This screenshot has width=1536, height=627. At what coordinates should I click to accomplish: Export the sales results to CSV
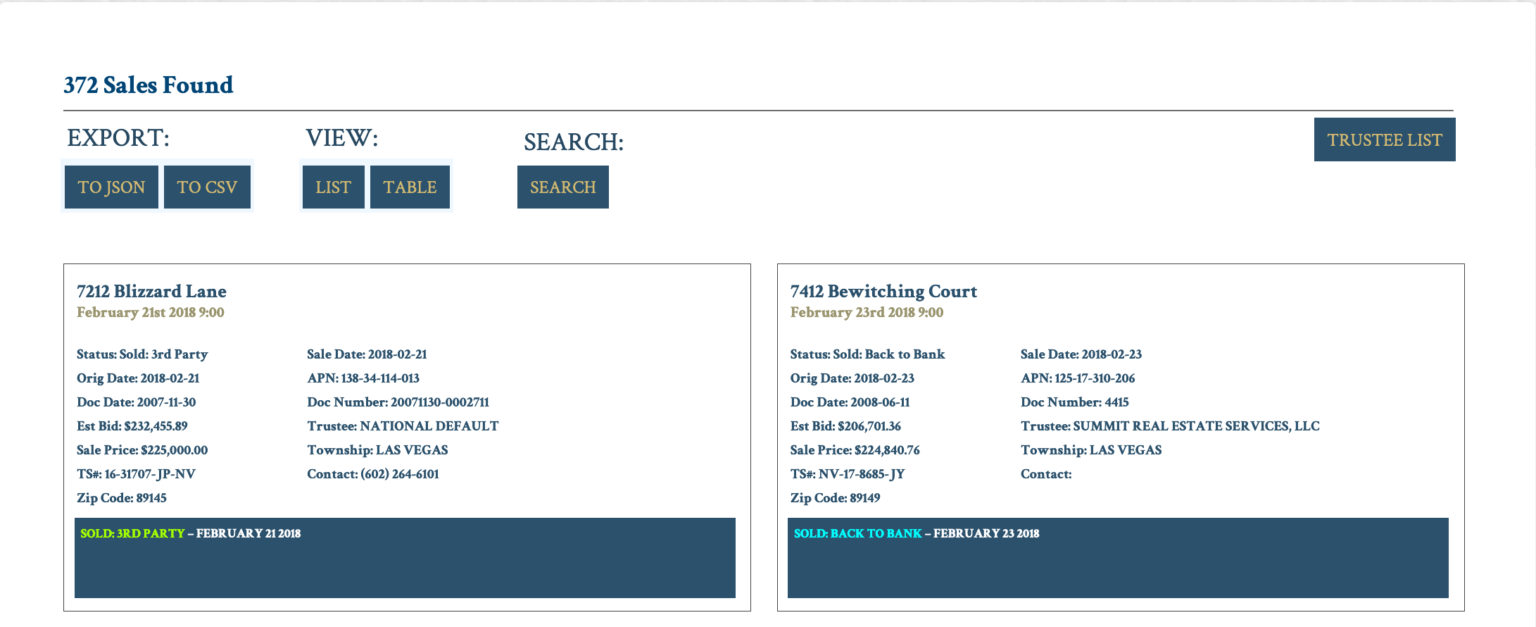tap(207, 186)
